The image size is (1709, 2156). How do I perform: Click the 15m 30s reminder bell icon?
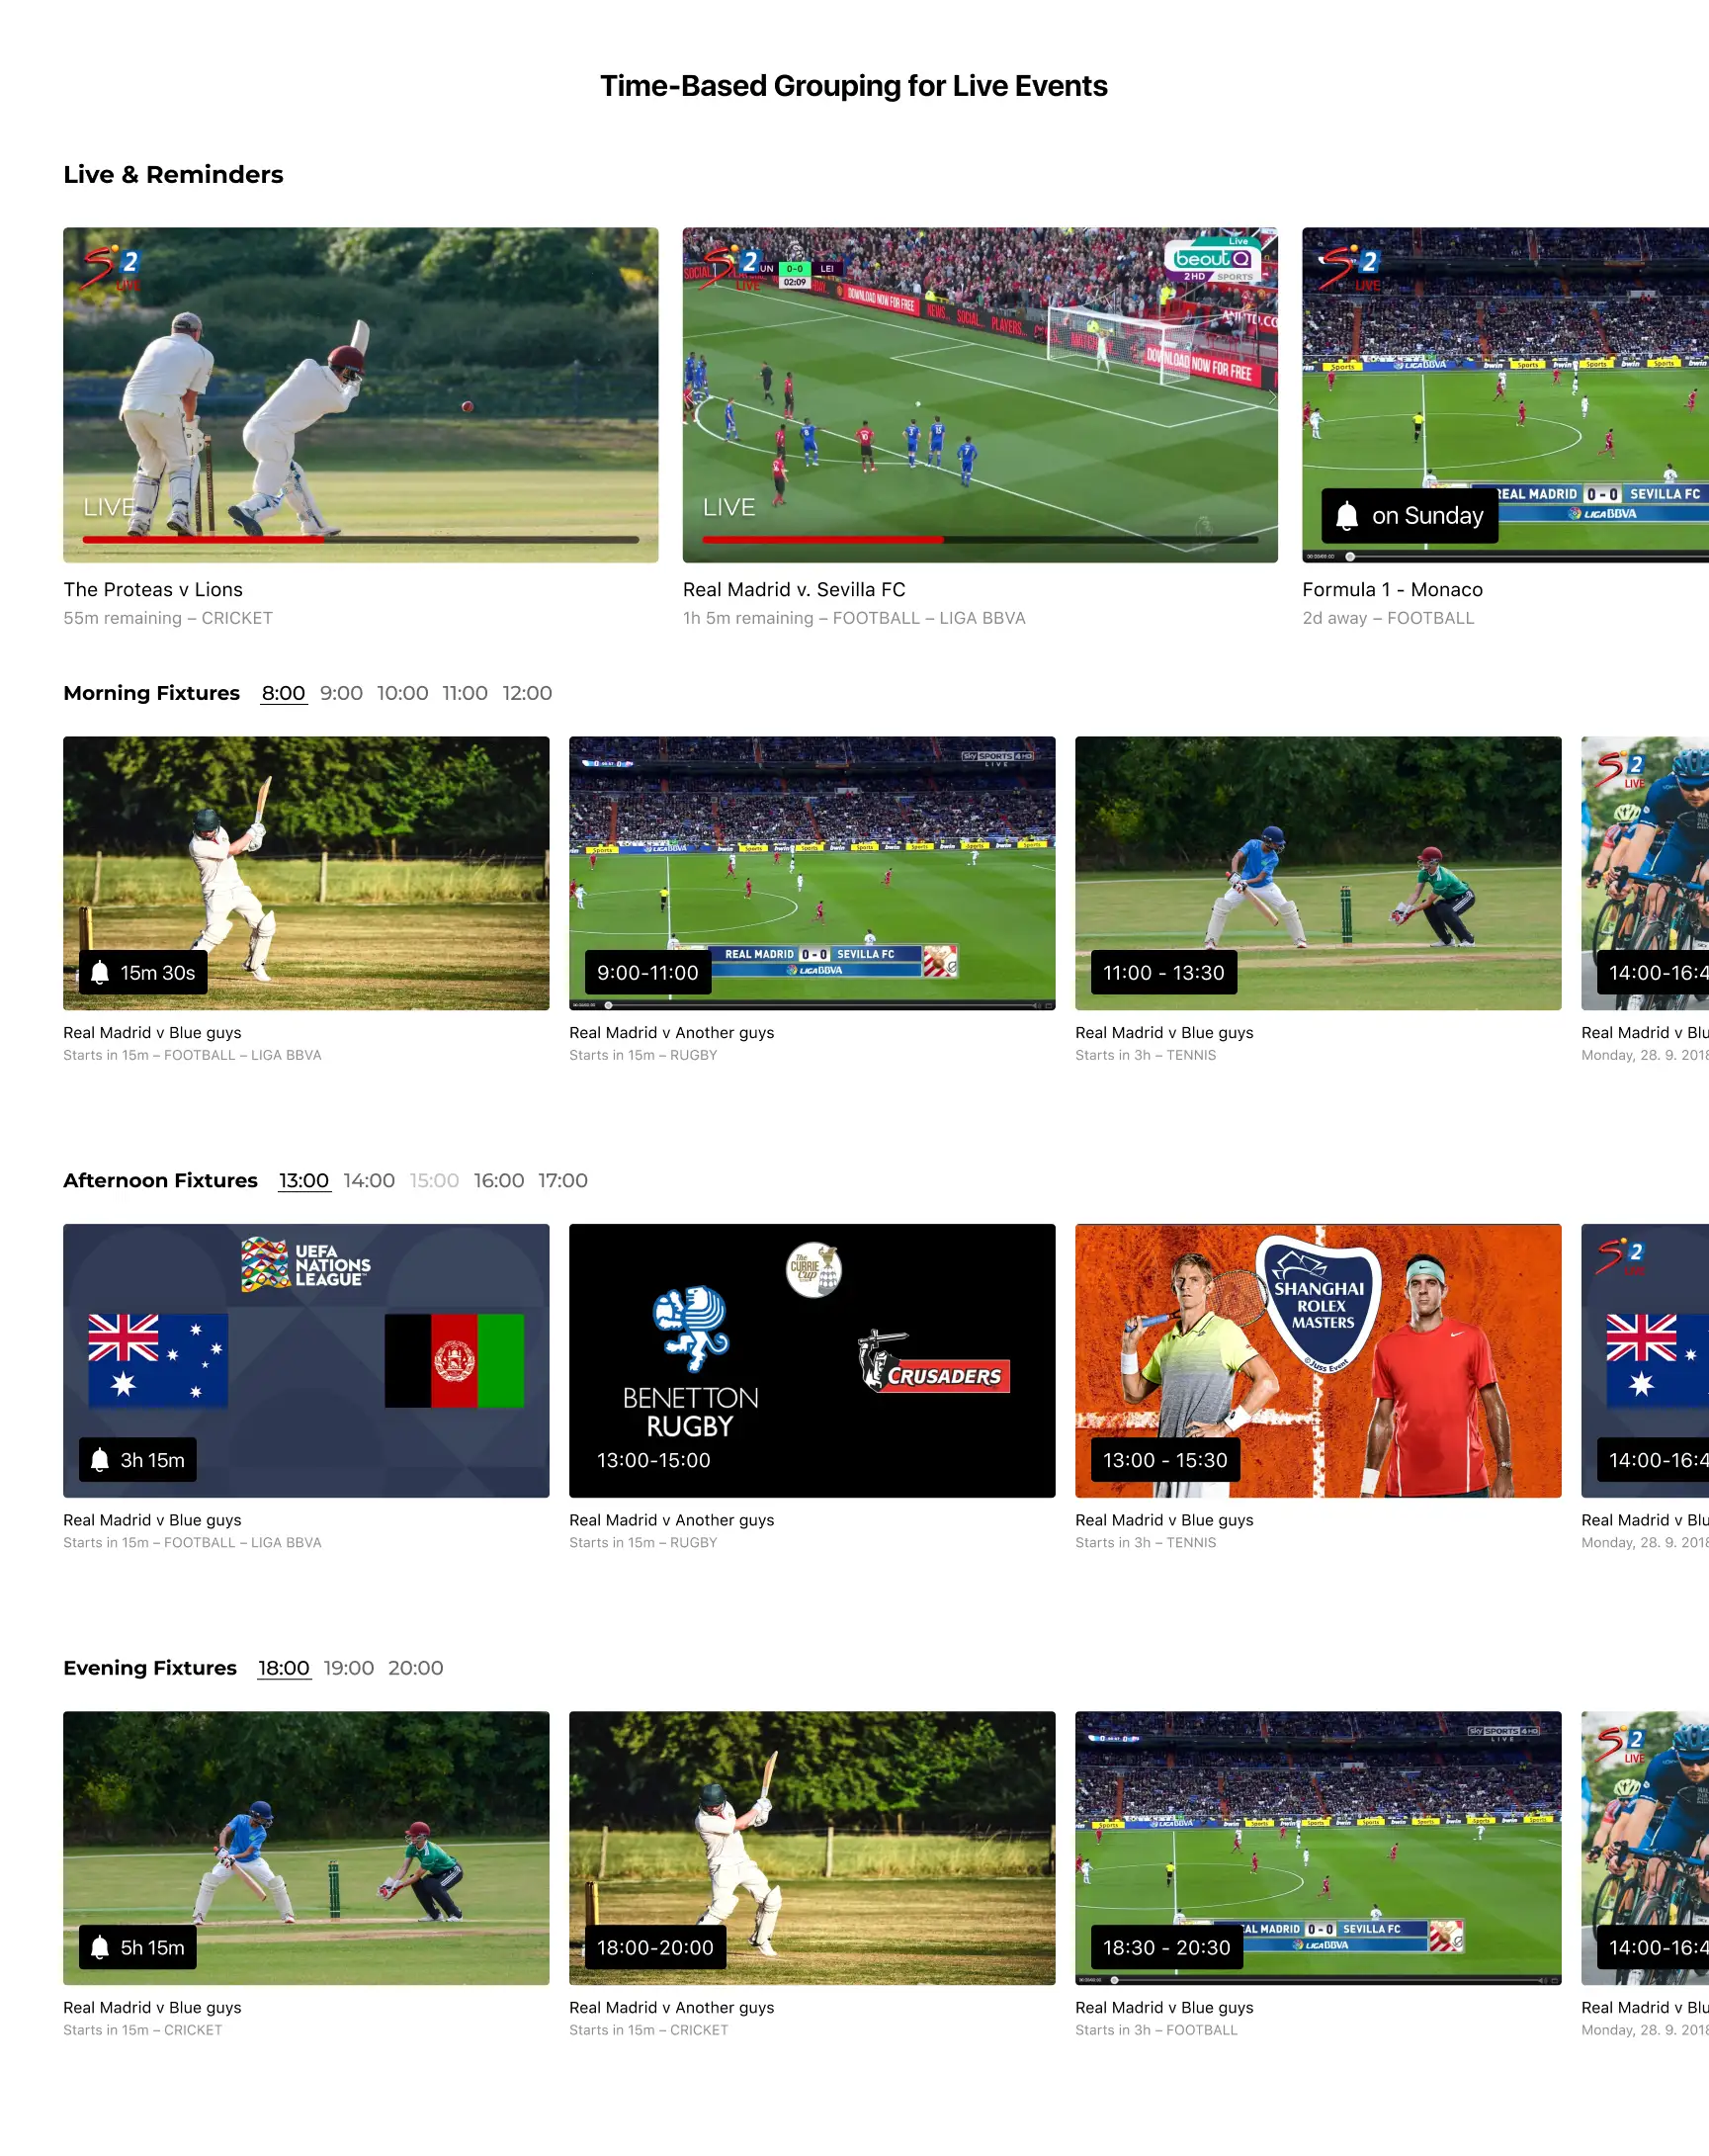(x=100, y=973)
